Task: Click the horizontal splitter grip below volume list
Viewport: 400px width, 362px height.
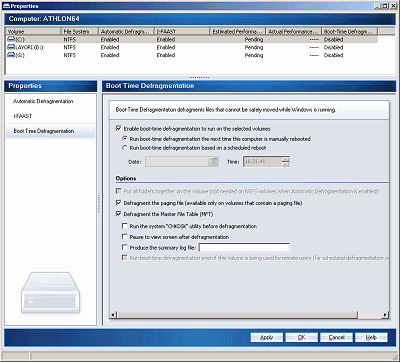Action: tap(199, 77)
